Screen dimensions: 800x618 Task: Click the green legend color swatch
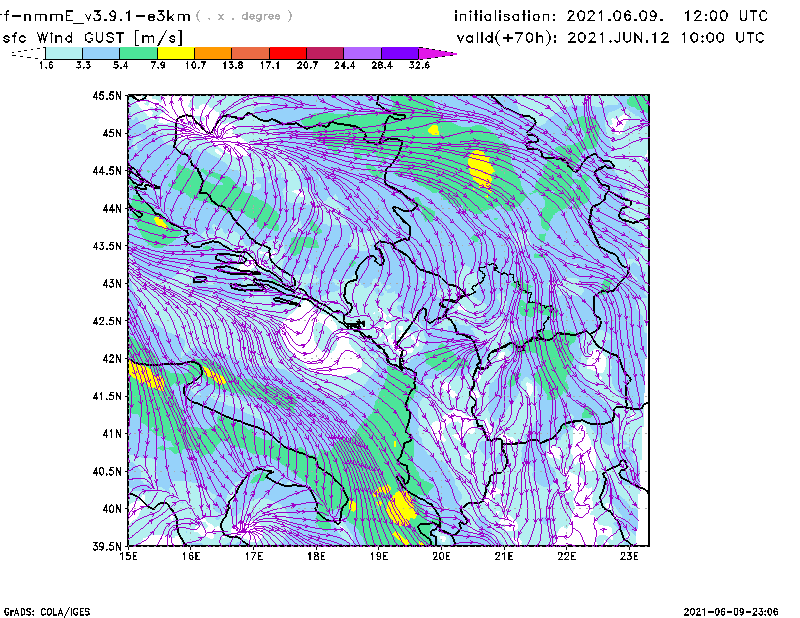pos(138,53)
